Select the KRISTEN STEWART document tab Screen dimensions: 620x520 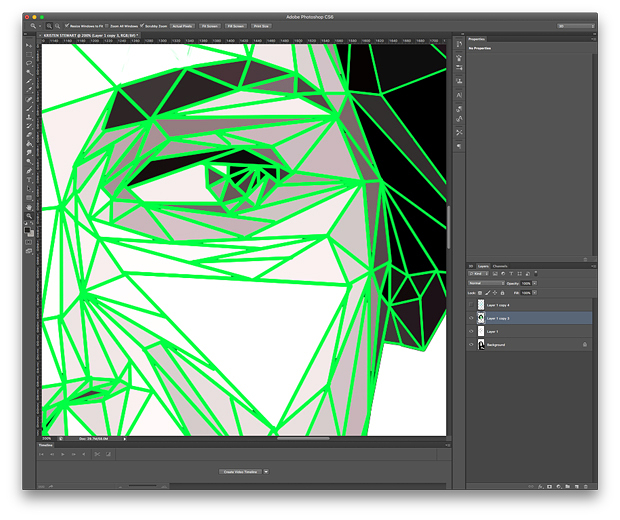pyautogui.click(x=90, y=36)
